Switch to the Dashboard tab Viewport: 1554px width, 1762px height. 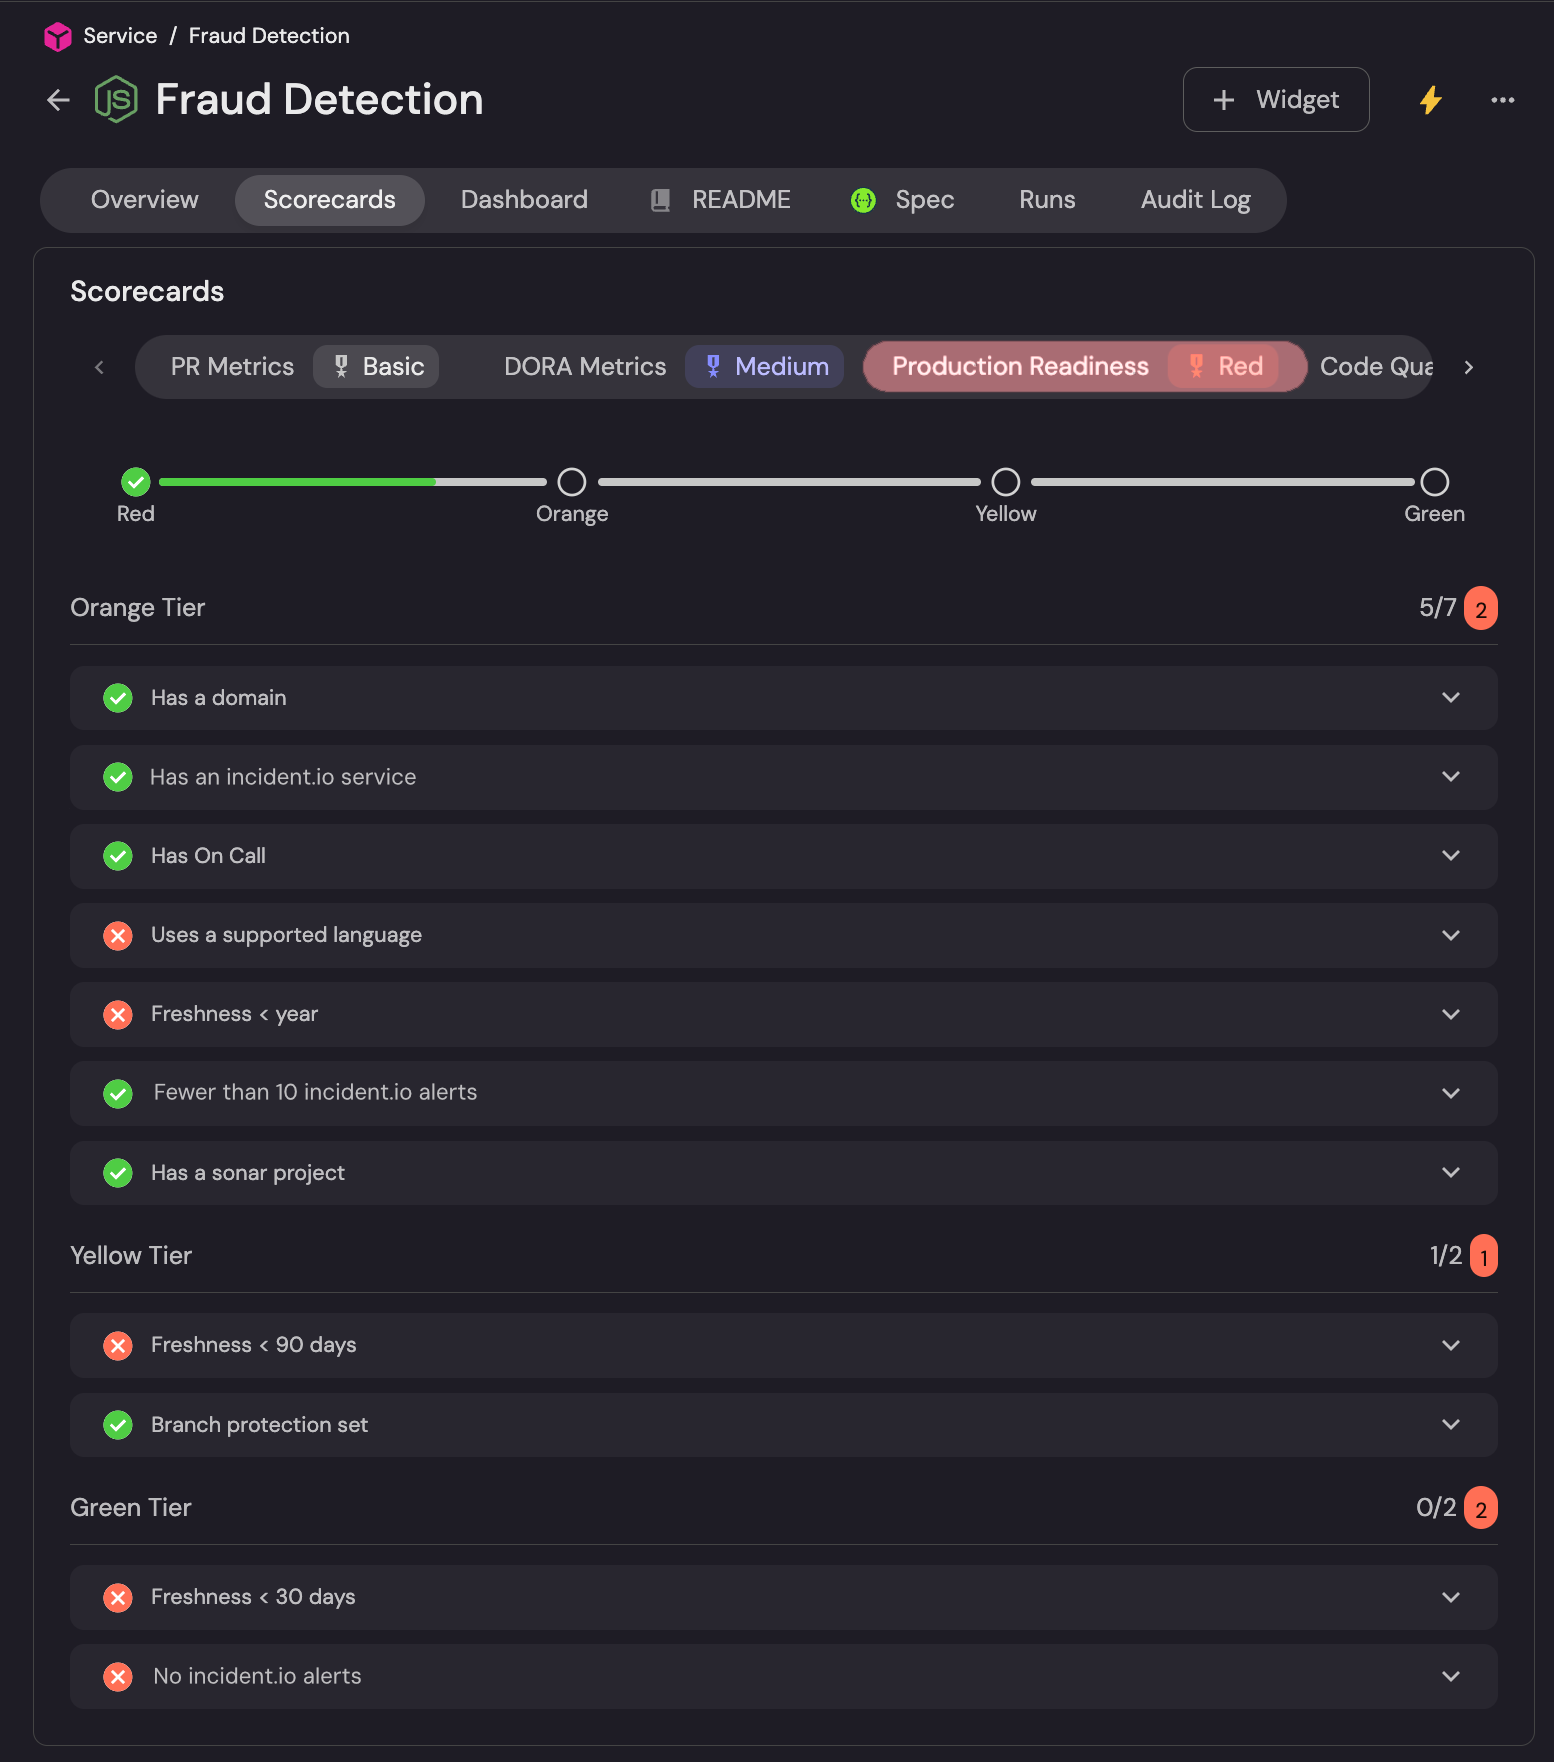[x=524, y=200]
